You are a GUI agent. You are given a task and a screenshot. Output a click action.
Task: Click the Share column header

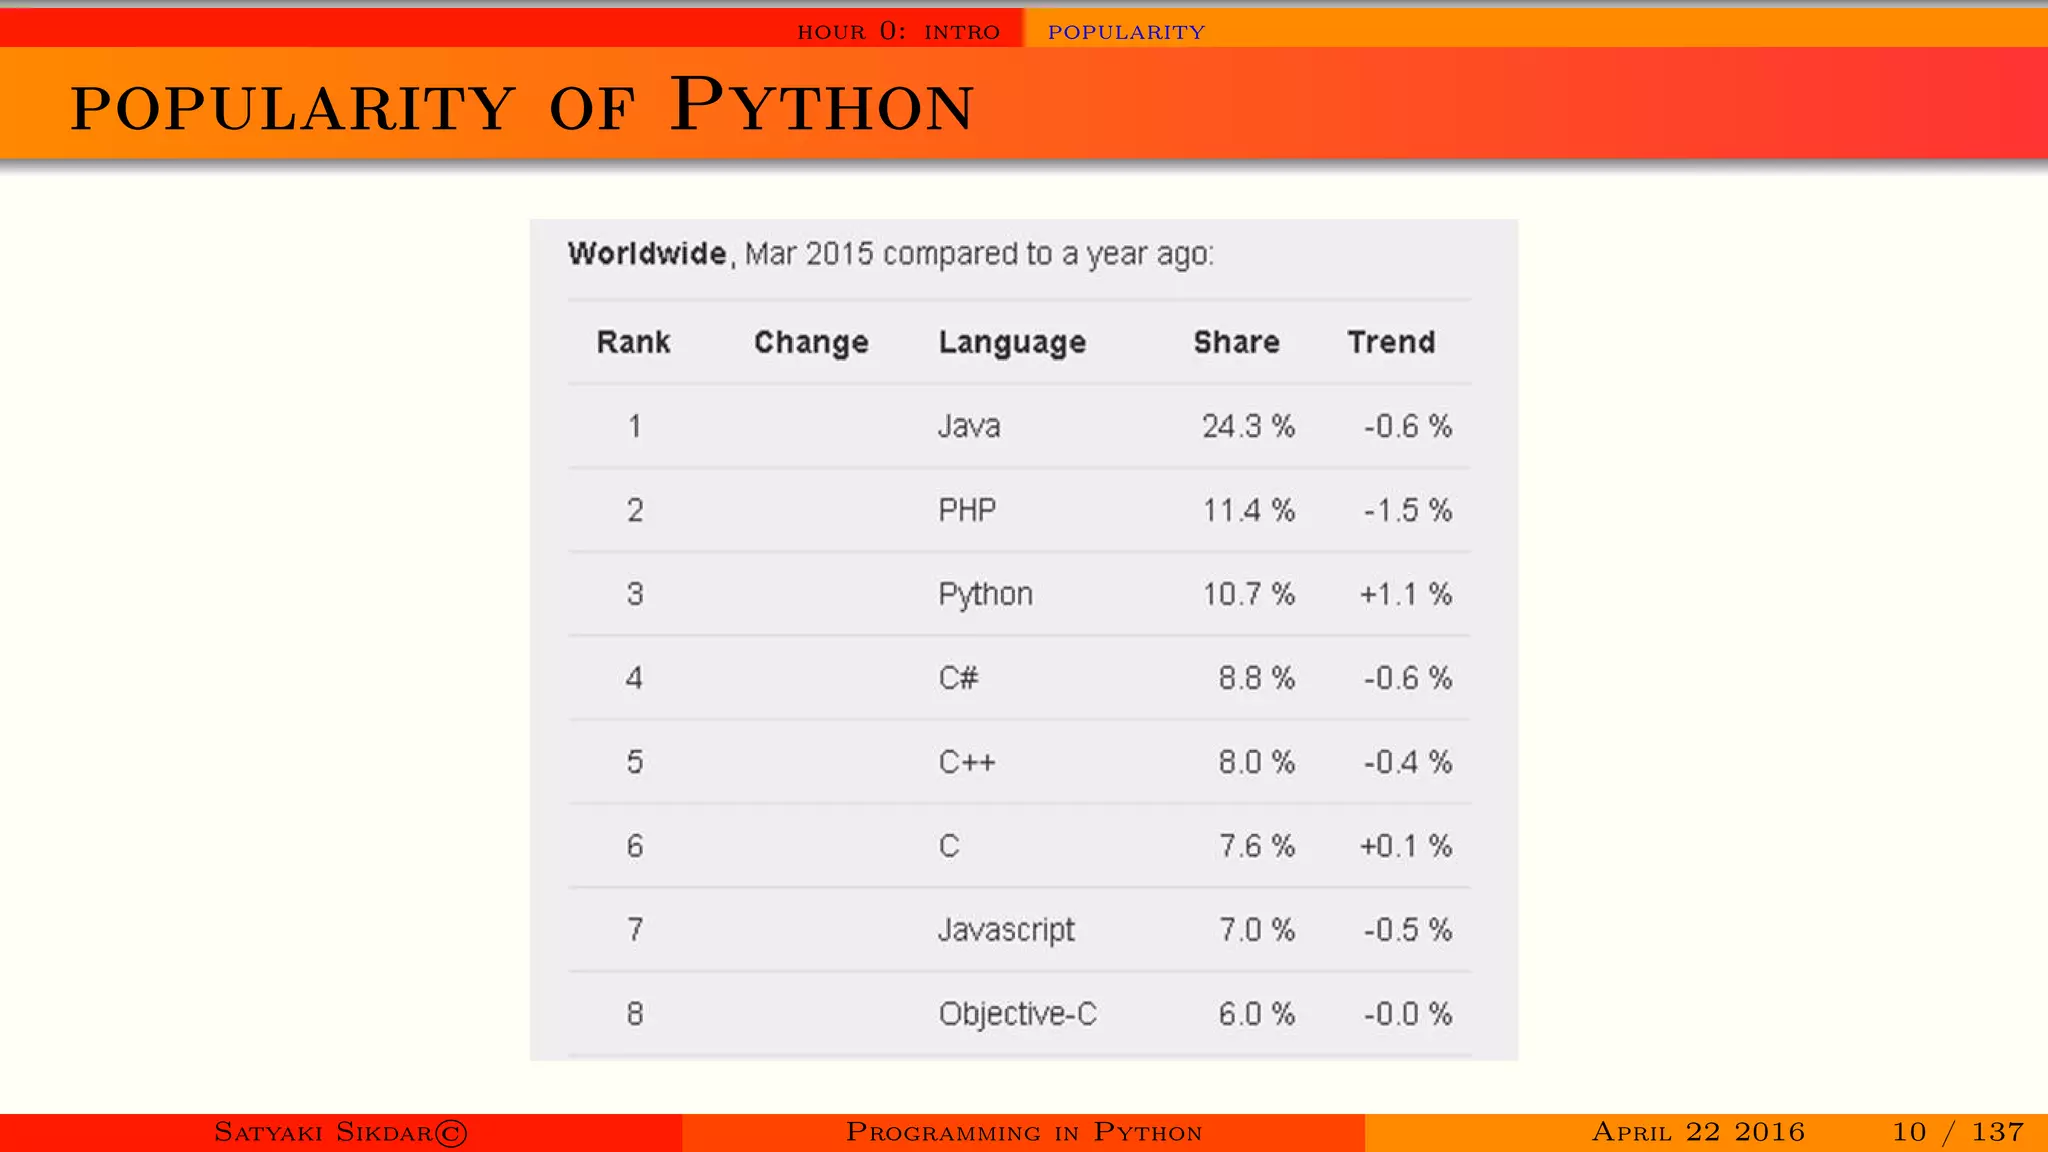(1236, 342)
